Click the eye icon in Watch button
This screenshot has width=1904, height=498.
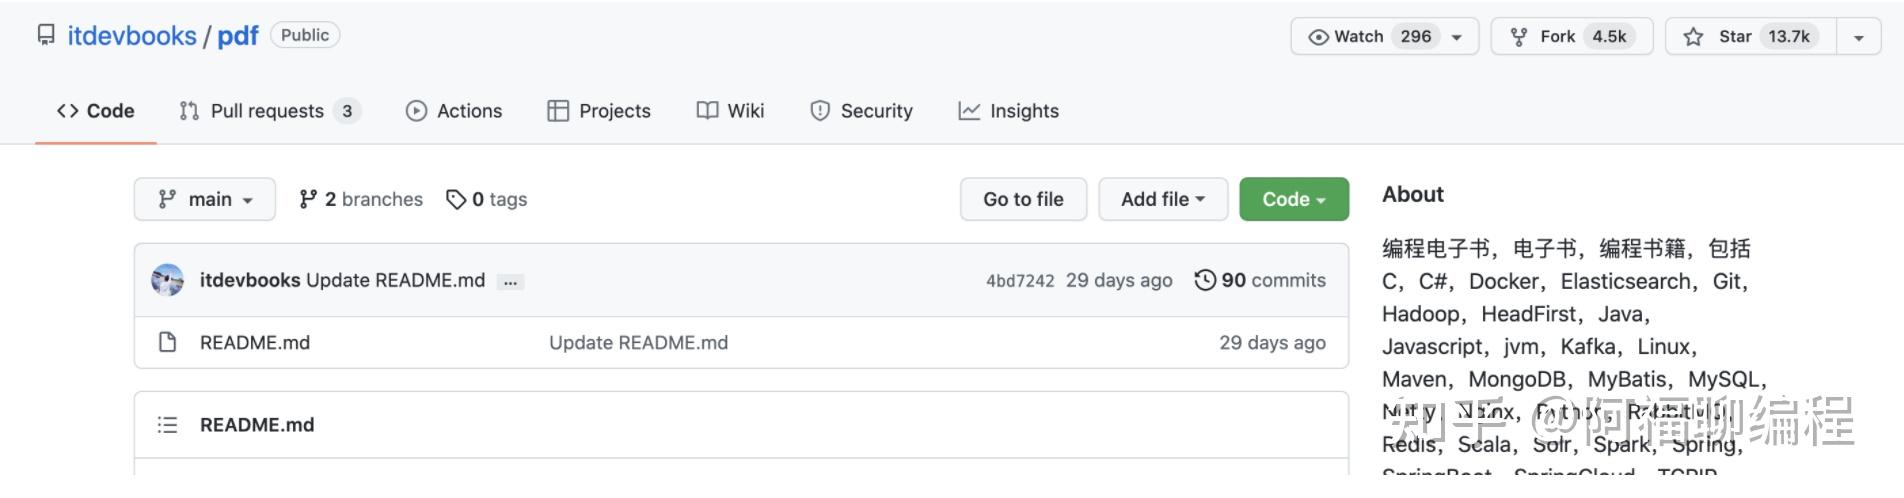[x=1318, y=37]
